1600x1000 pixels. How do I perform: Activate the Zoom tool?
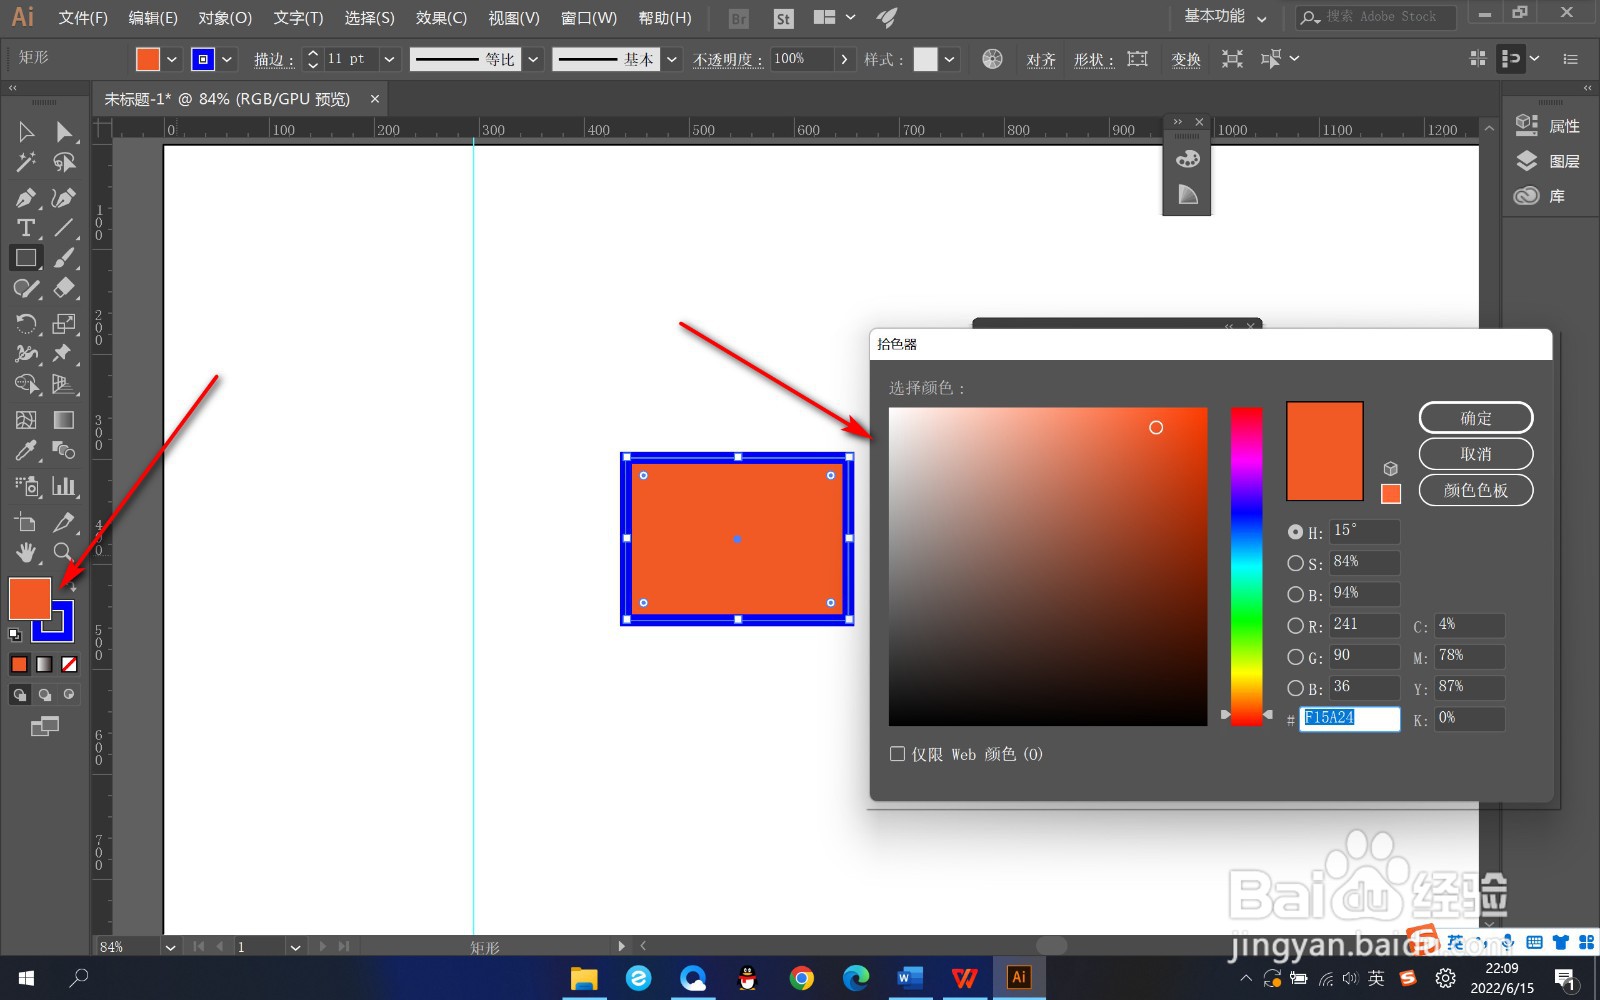(x=63, y=552)
